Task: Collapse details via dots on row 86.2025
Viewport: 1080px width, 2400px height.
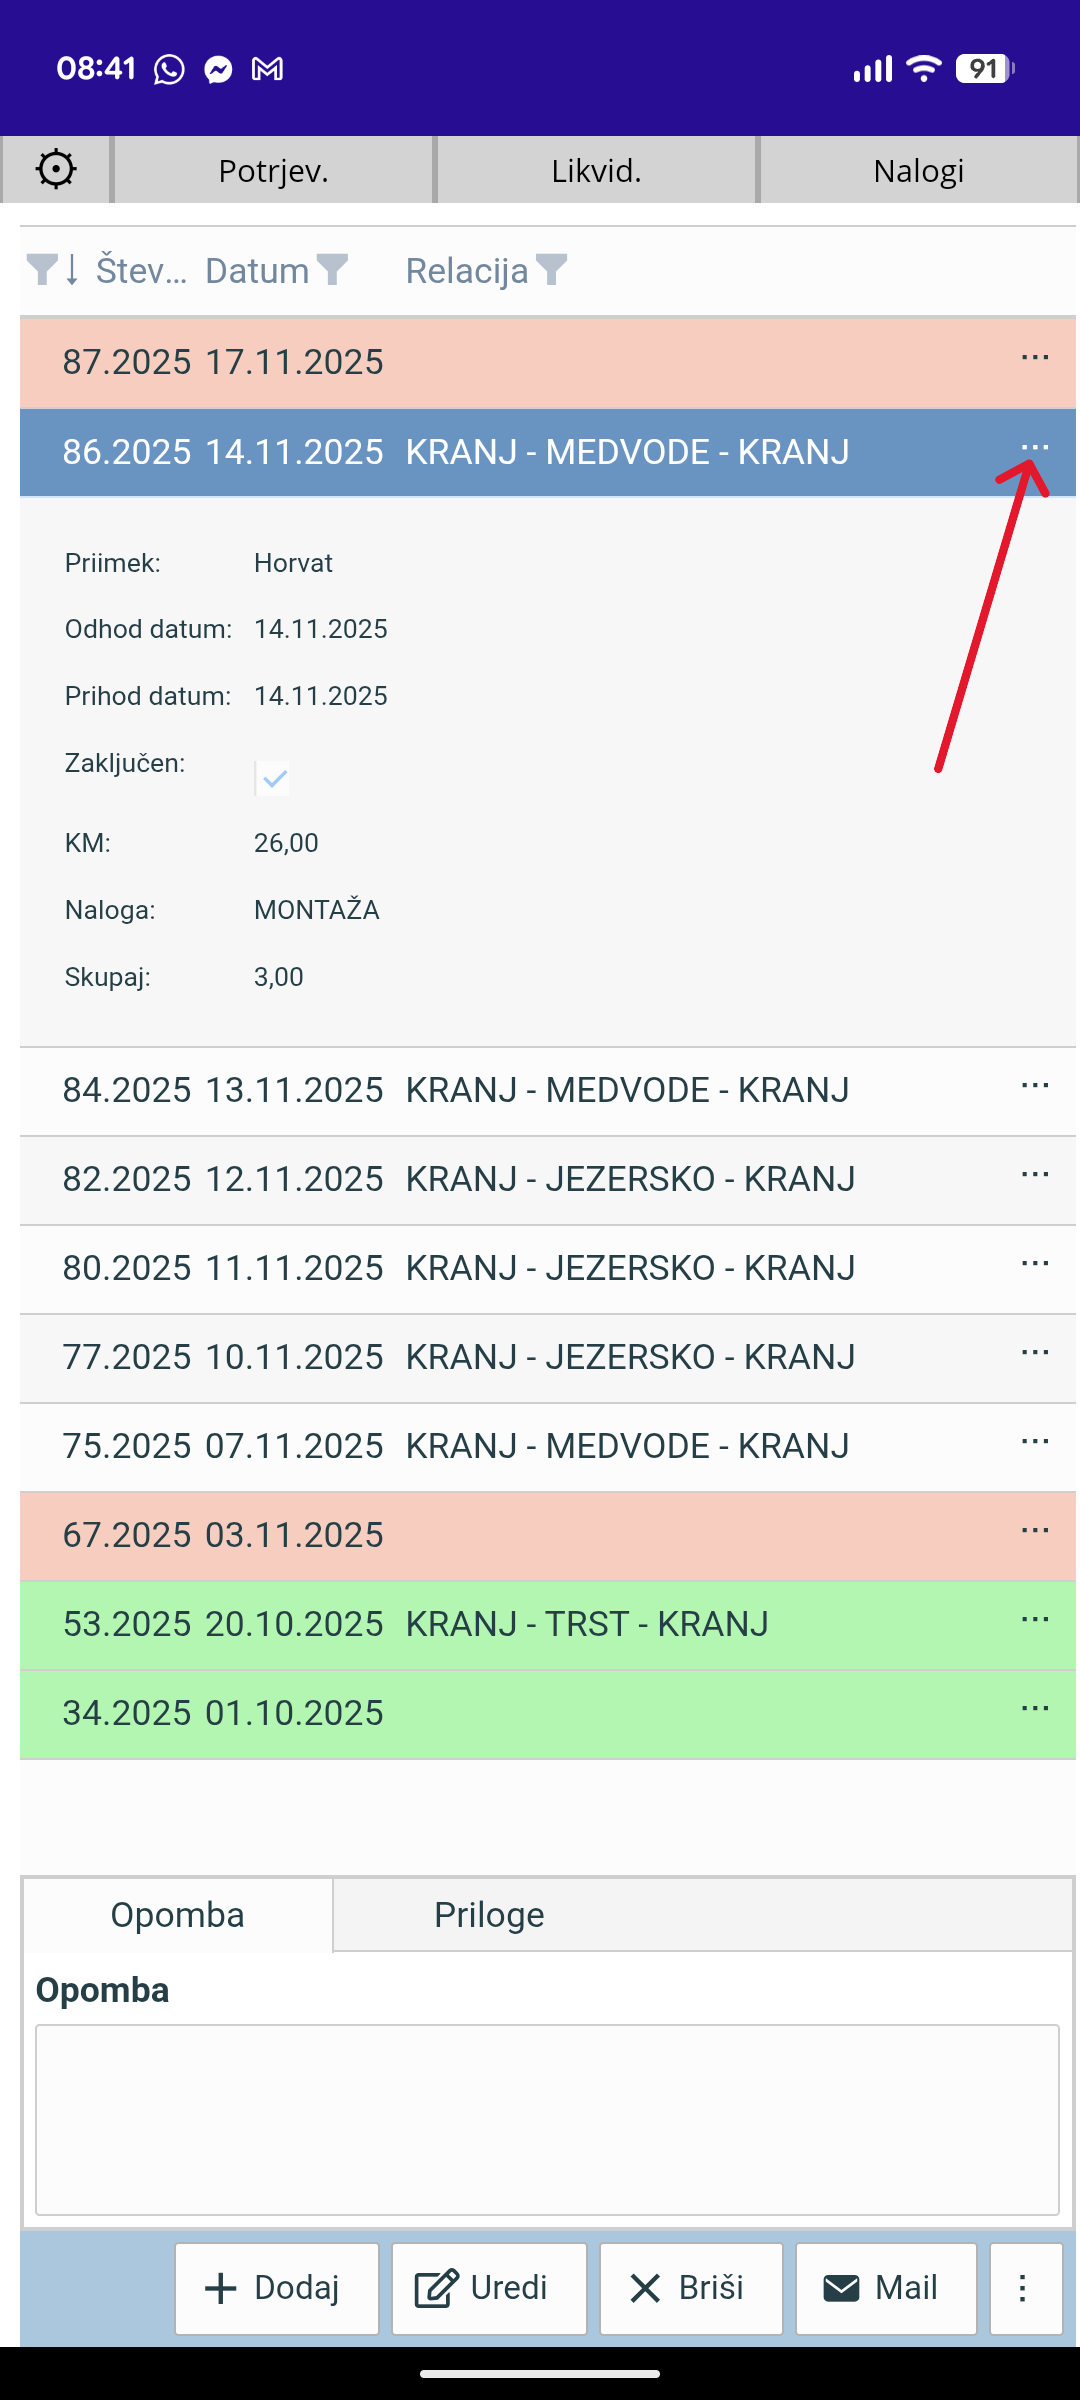Action: [x=1035, y=448]
